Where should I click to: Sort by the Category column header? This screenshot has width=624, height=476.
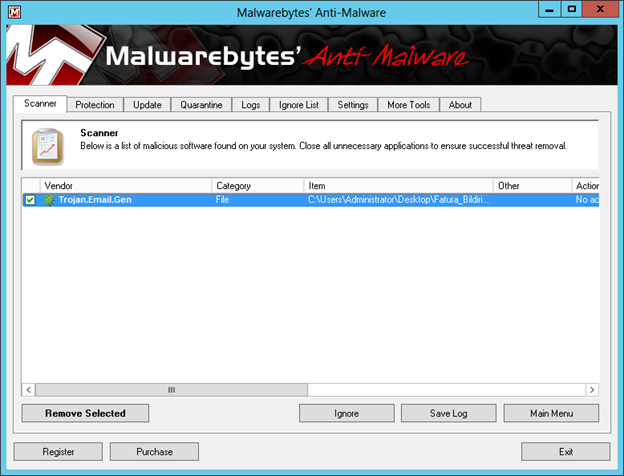(x=258, y=186)
